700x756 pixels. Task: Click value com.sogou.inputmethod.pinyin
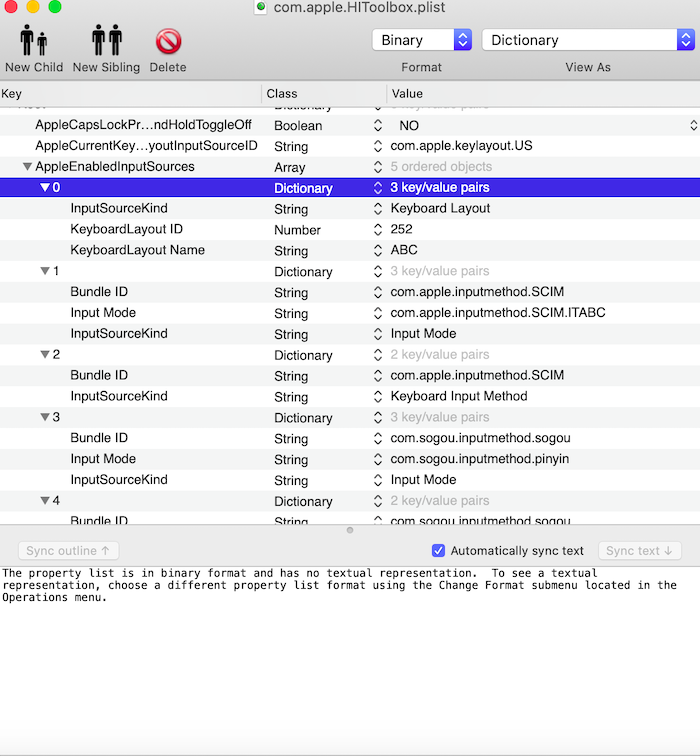click(x=480, y=459)
